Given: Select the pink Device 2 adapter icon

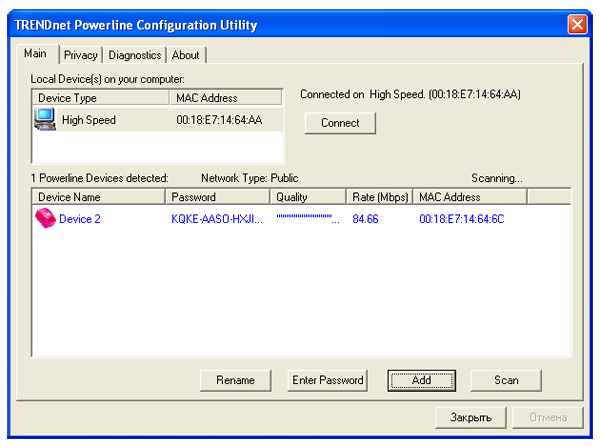Looking at the screenshot, I should pos(46,219).
